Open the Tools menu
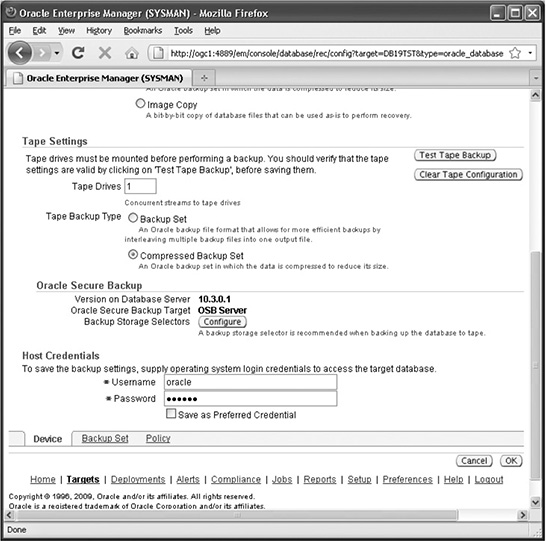The image size is (547, 541). (183, 31)
